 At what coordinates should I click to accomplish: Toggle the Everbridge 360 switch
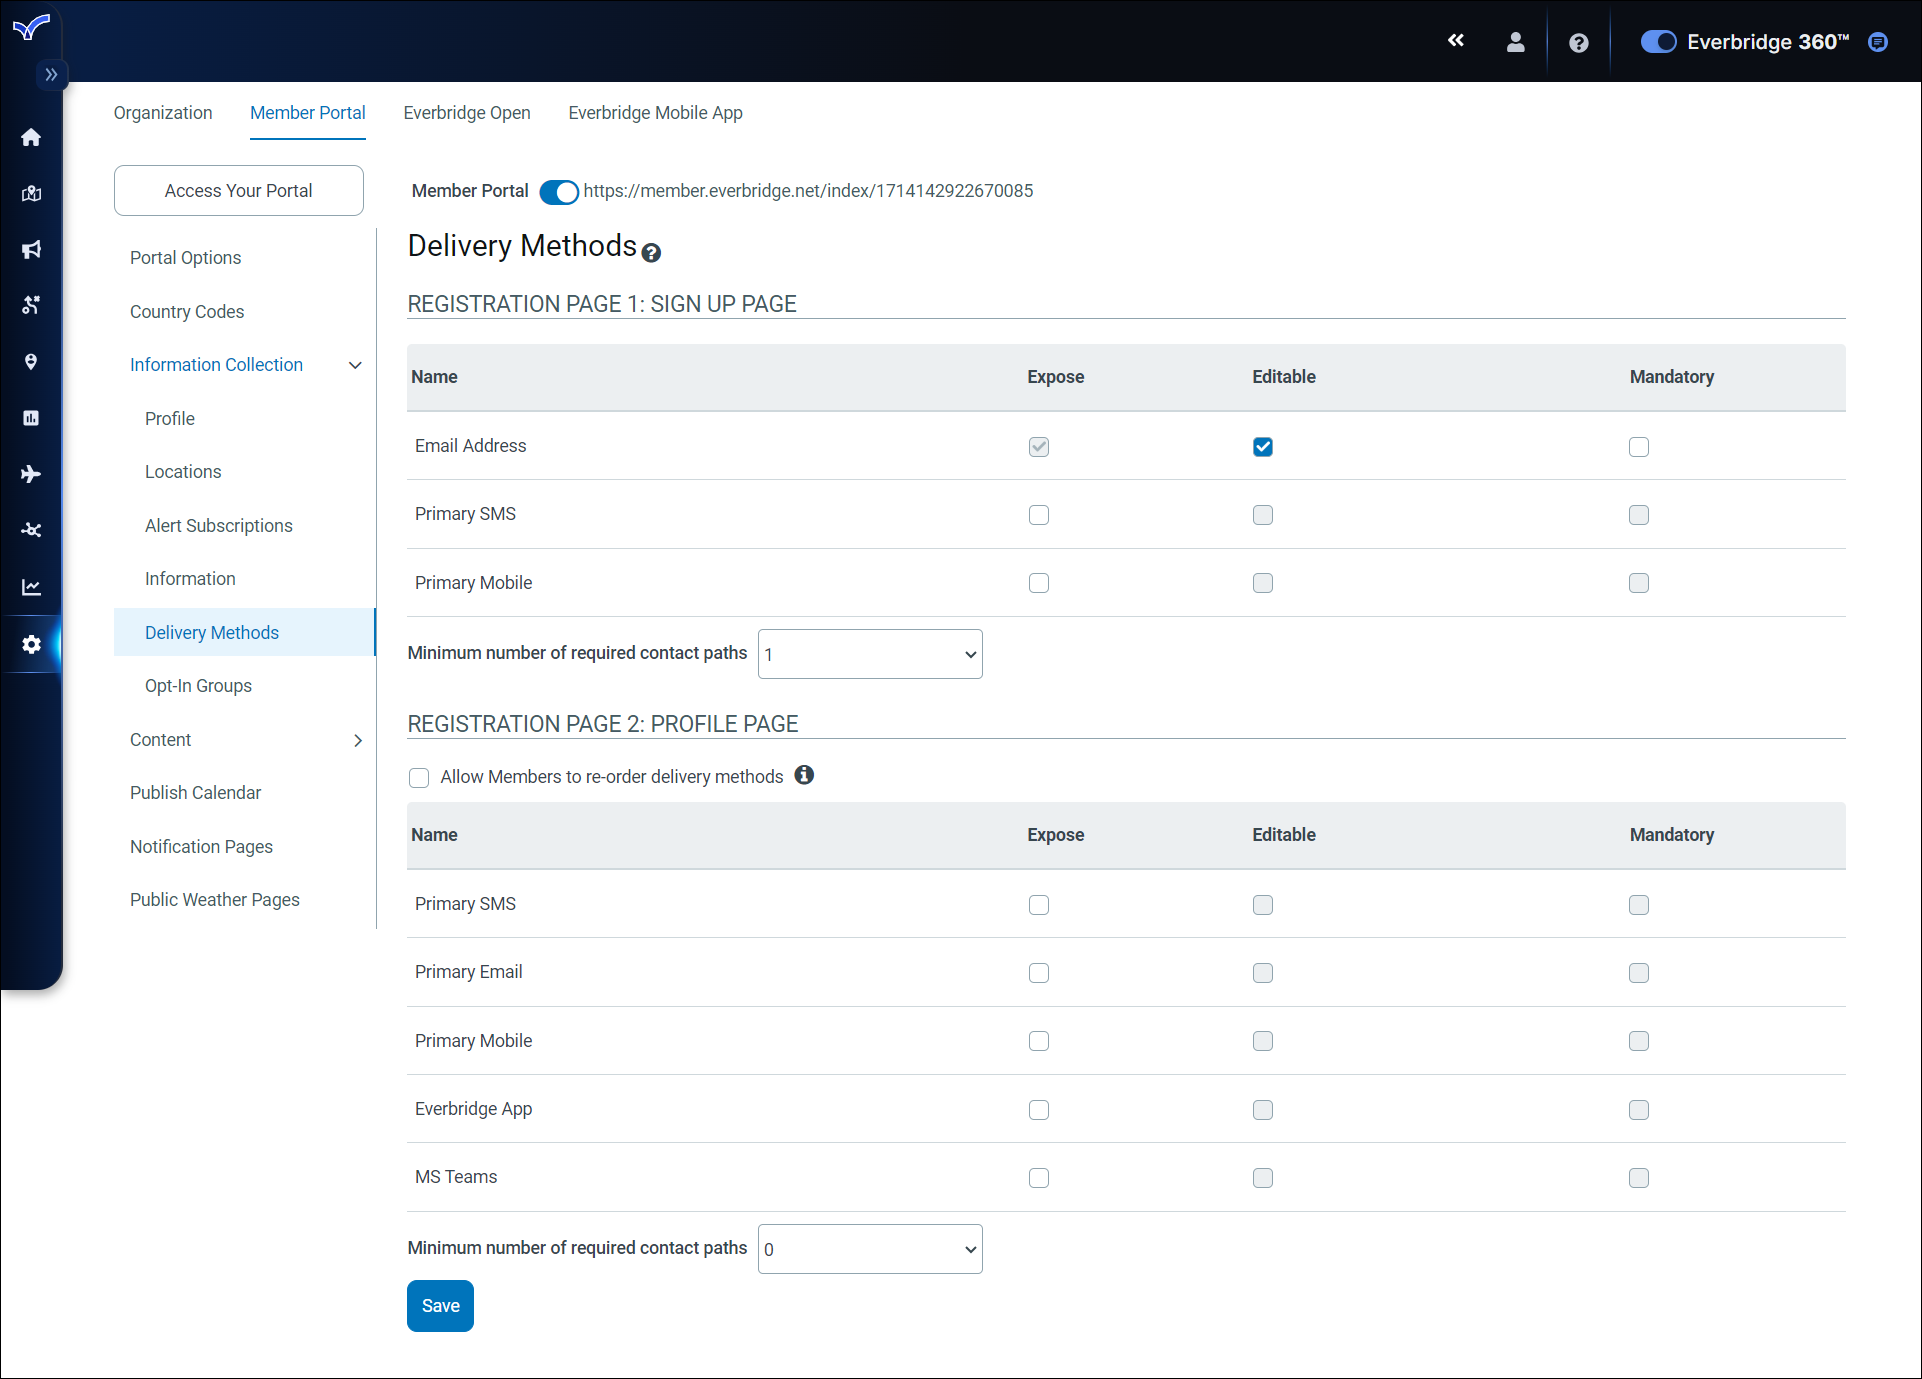pyautogui.click(x=1659, y=42)
